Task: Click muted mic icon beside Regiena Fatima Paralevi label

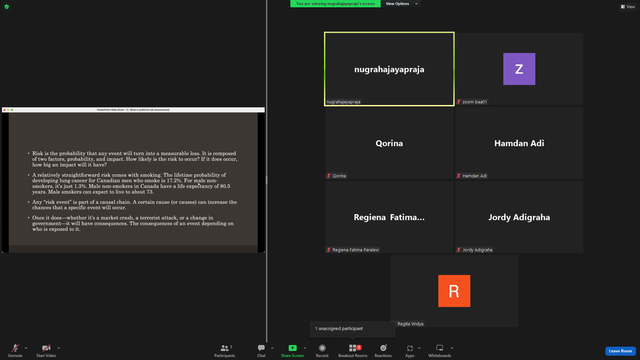Action: 329,250
